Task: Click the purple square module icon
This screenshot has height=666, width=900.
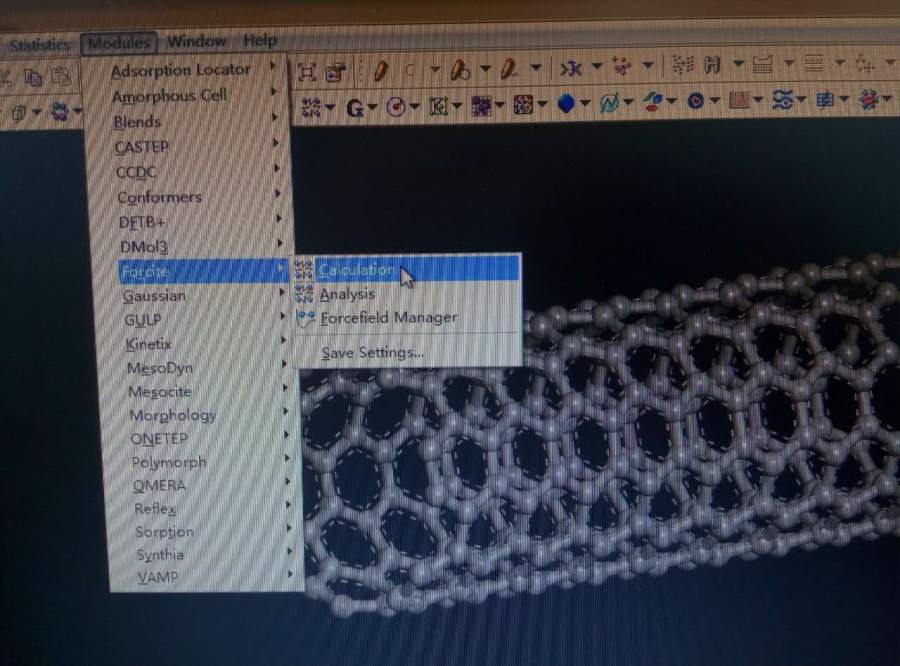Action: 480,106
